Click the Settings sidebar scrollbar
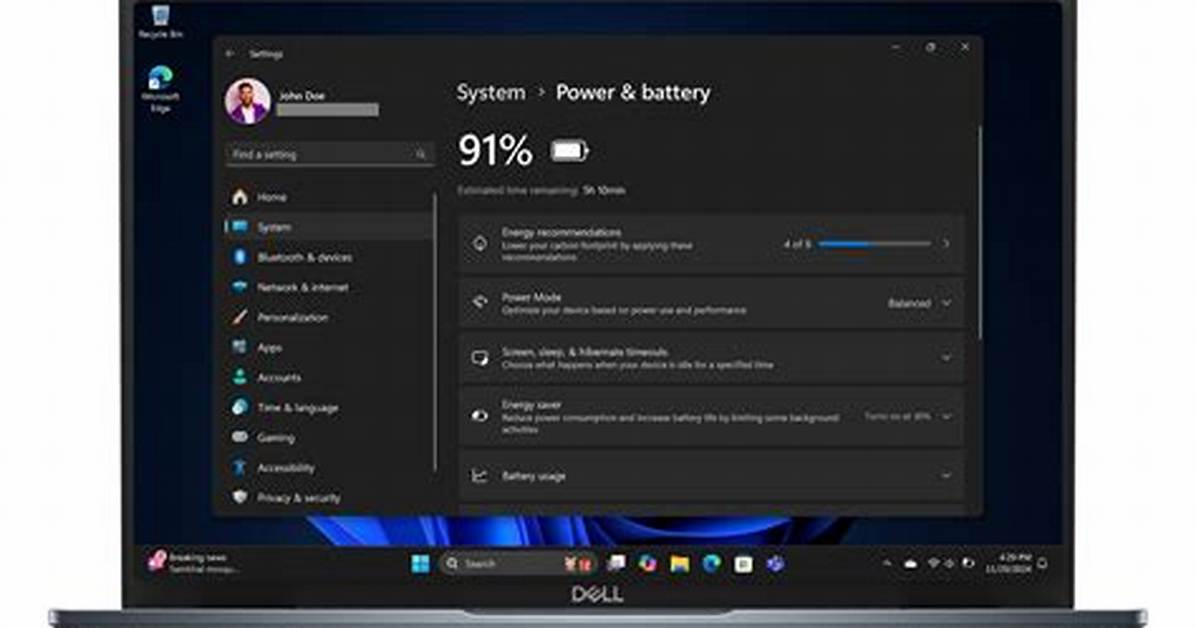Image resolution: width=1196 pixels, height=628 pixels. [x=436, y=332]
